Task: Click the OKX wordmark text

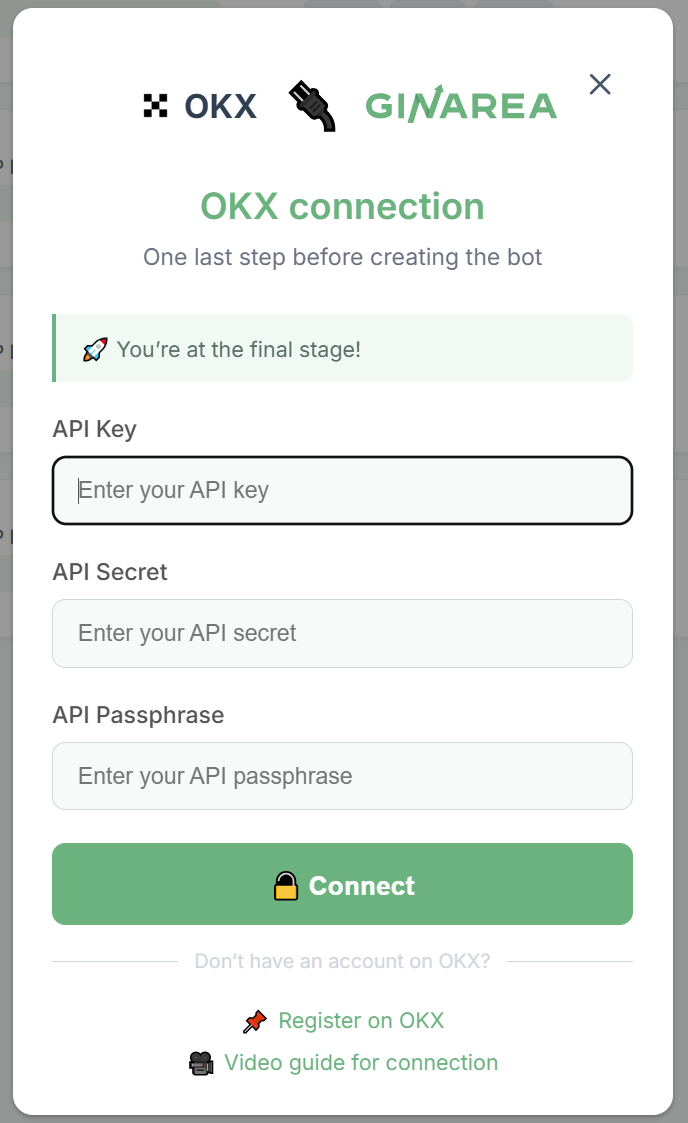Action: pyautogui.click(x=221, y=106)
